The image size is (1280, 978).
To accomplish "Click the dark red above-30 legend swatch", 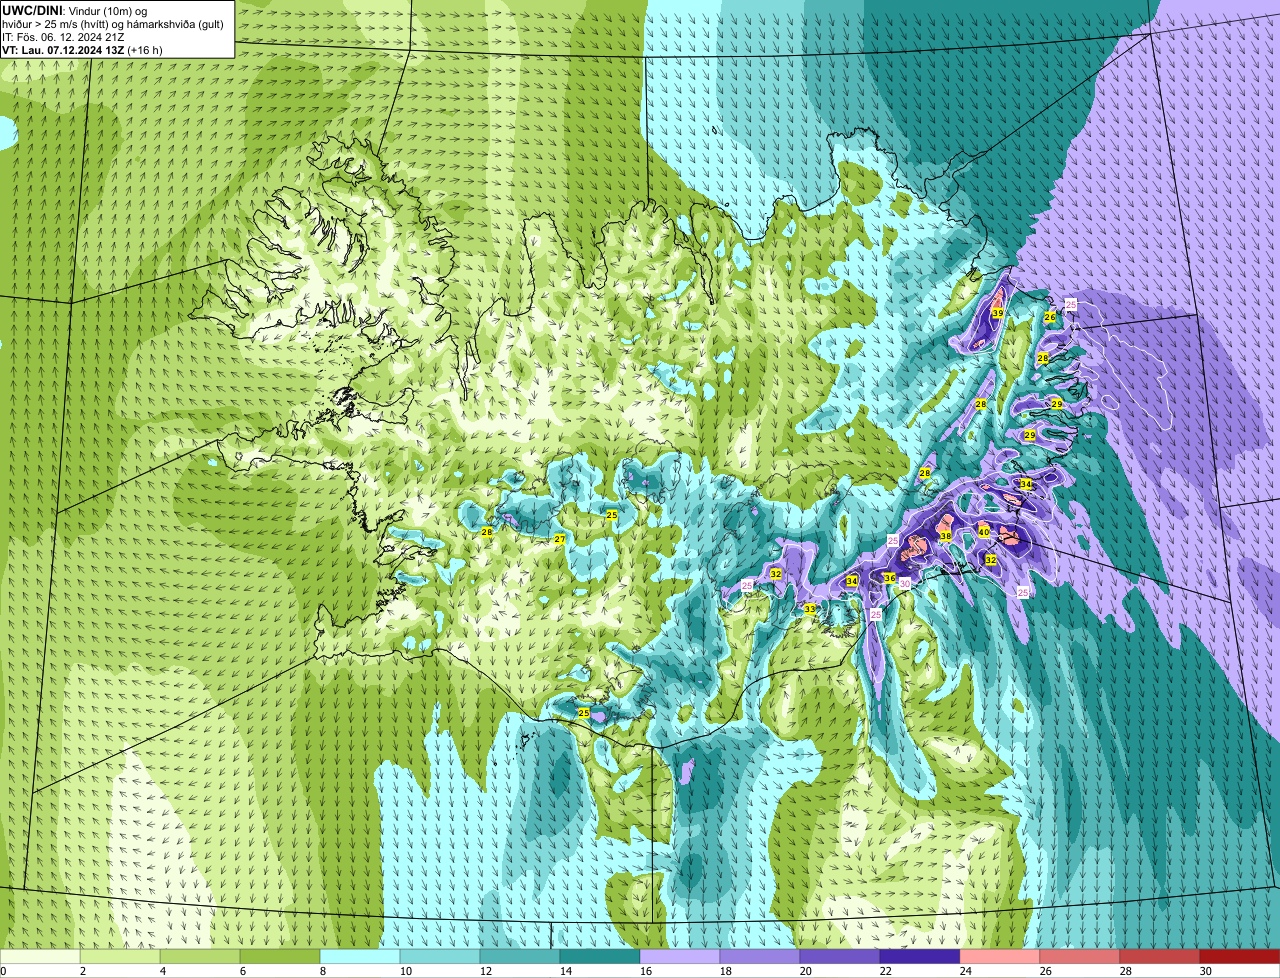I will pos(1240,957).
